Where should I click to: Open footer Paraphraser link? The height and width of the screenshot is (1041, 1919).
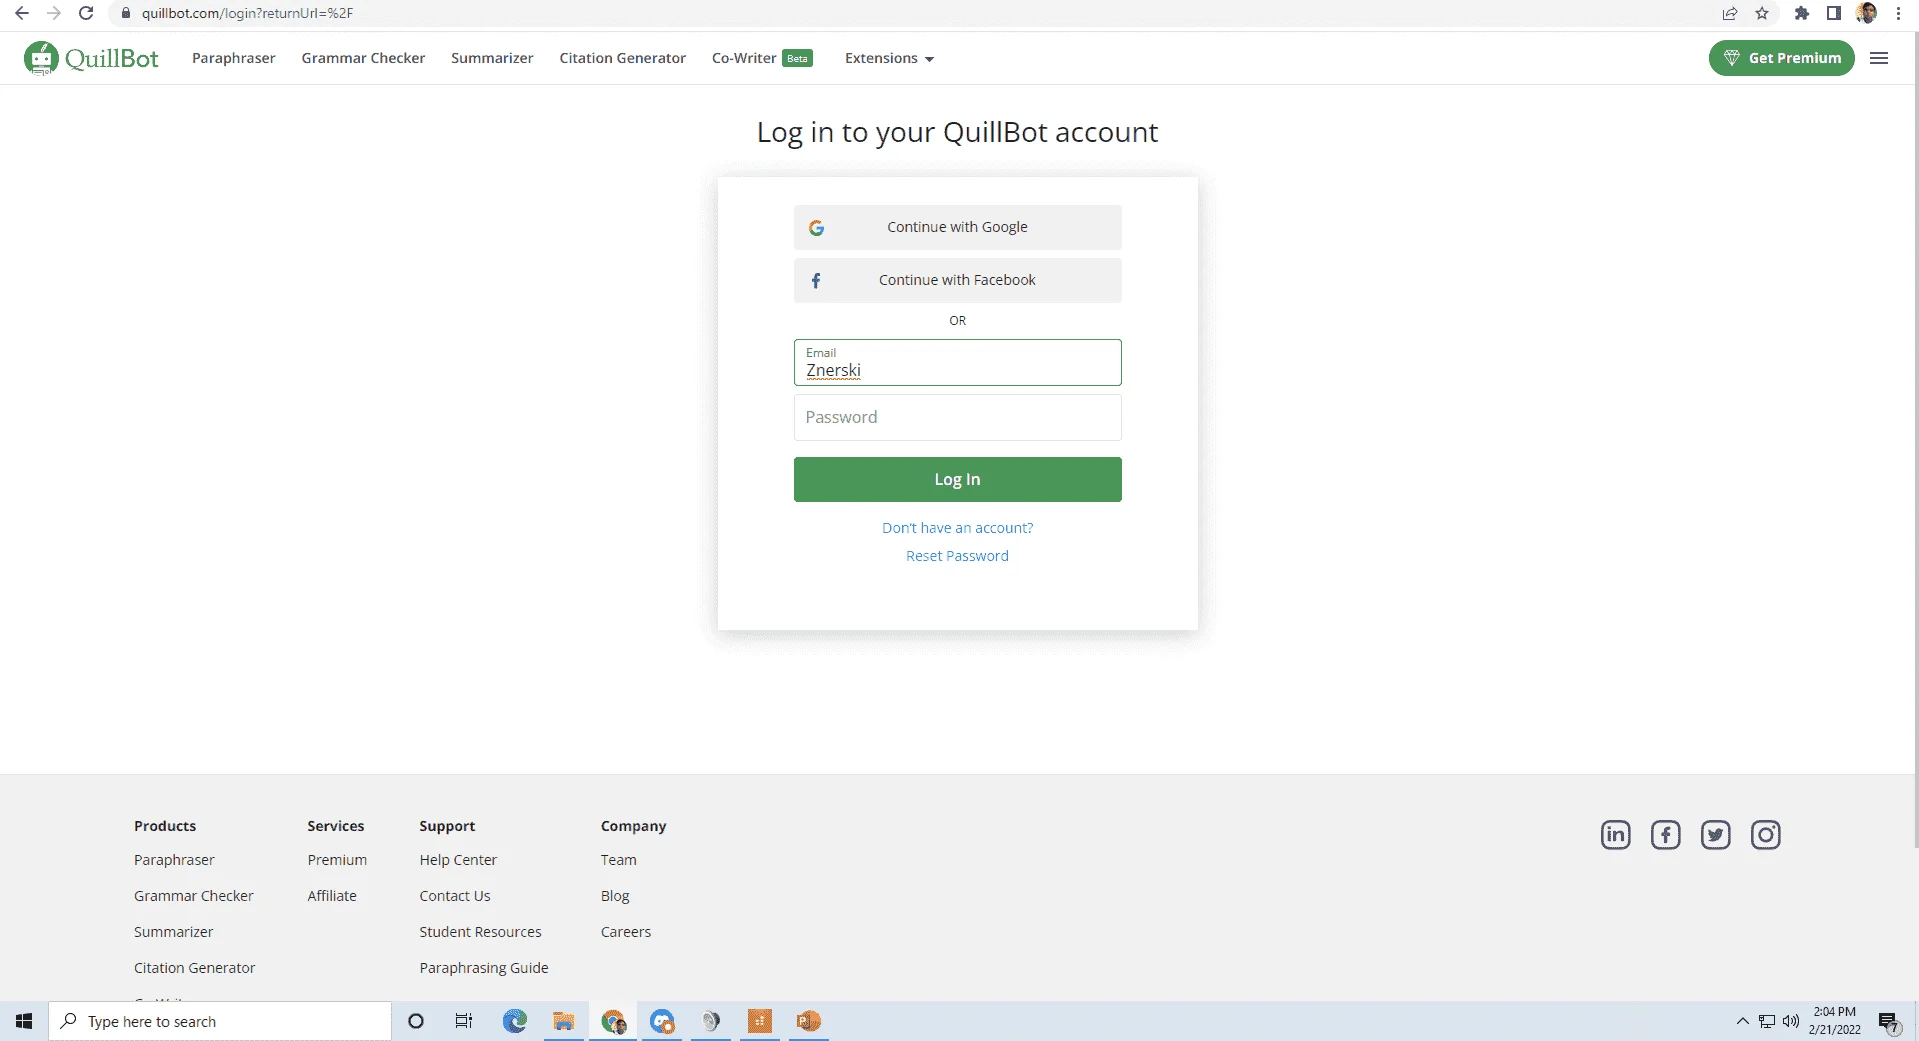point(174,860)
